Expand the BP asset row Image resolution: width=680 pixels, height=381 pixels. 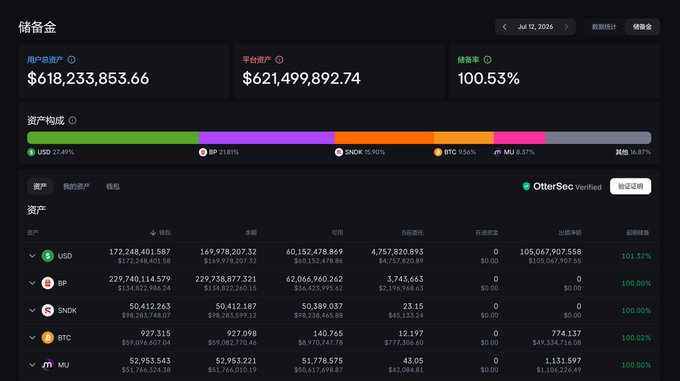coord(32,283)
